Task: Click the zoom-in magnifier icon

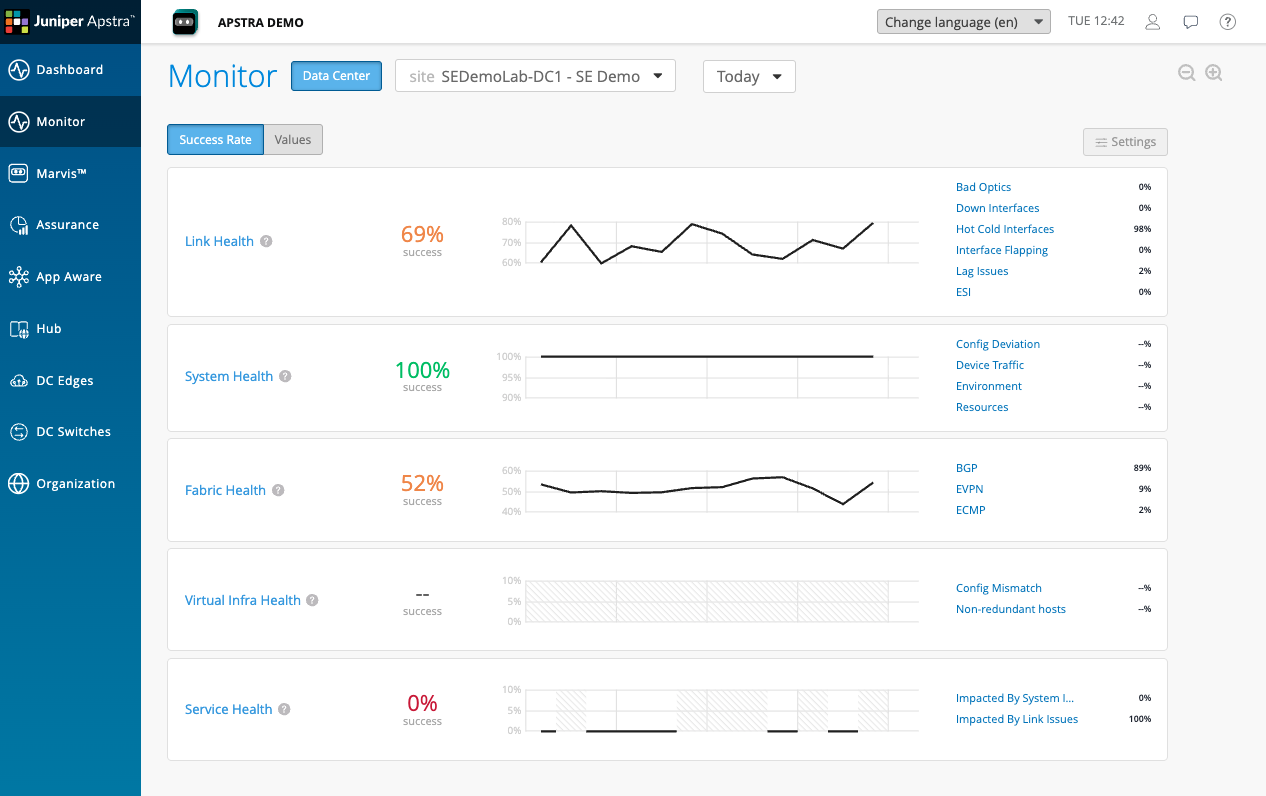Action: 1214,72
